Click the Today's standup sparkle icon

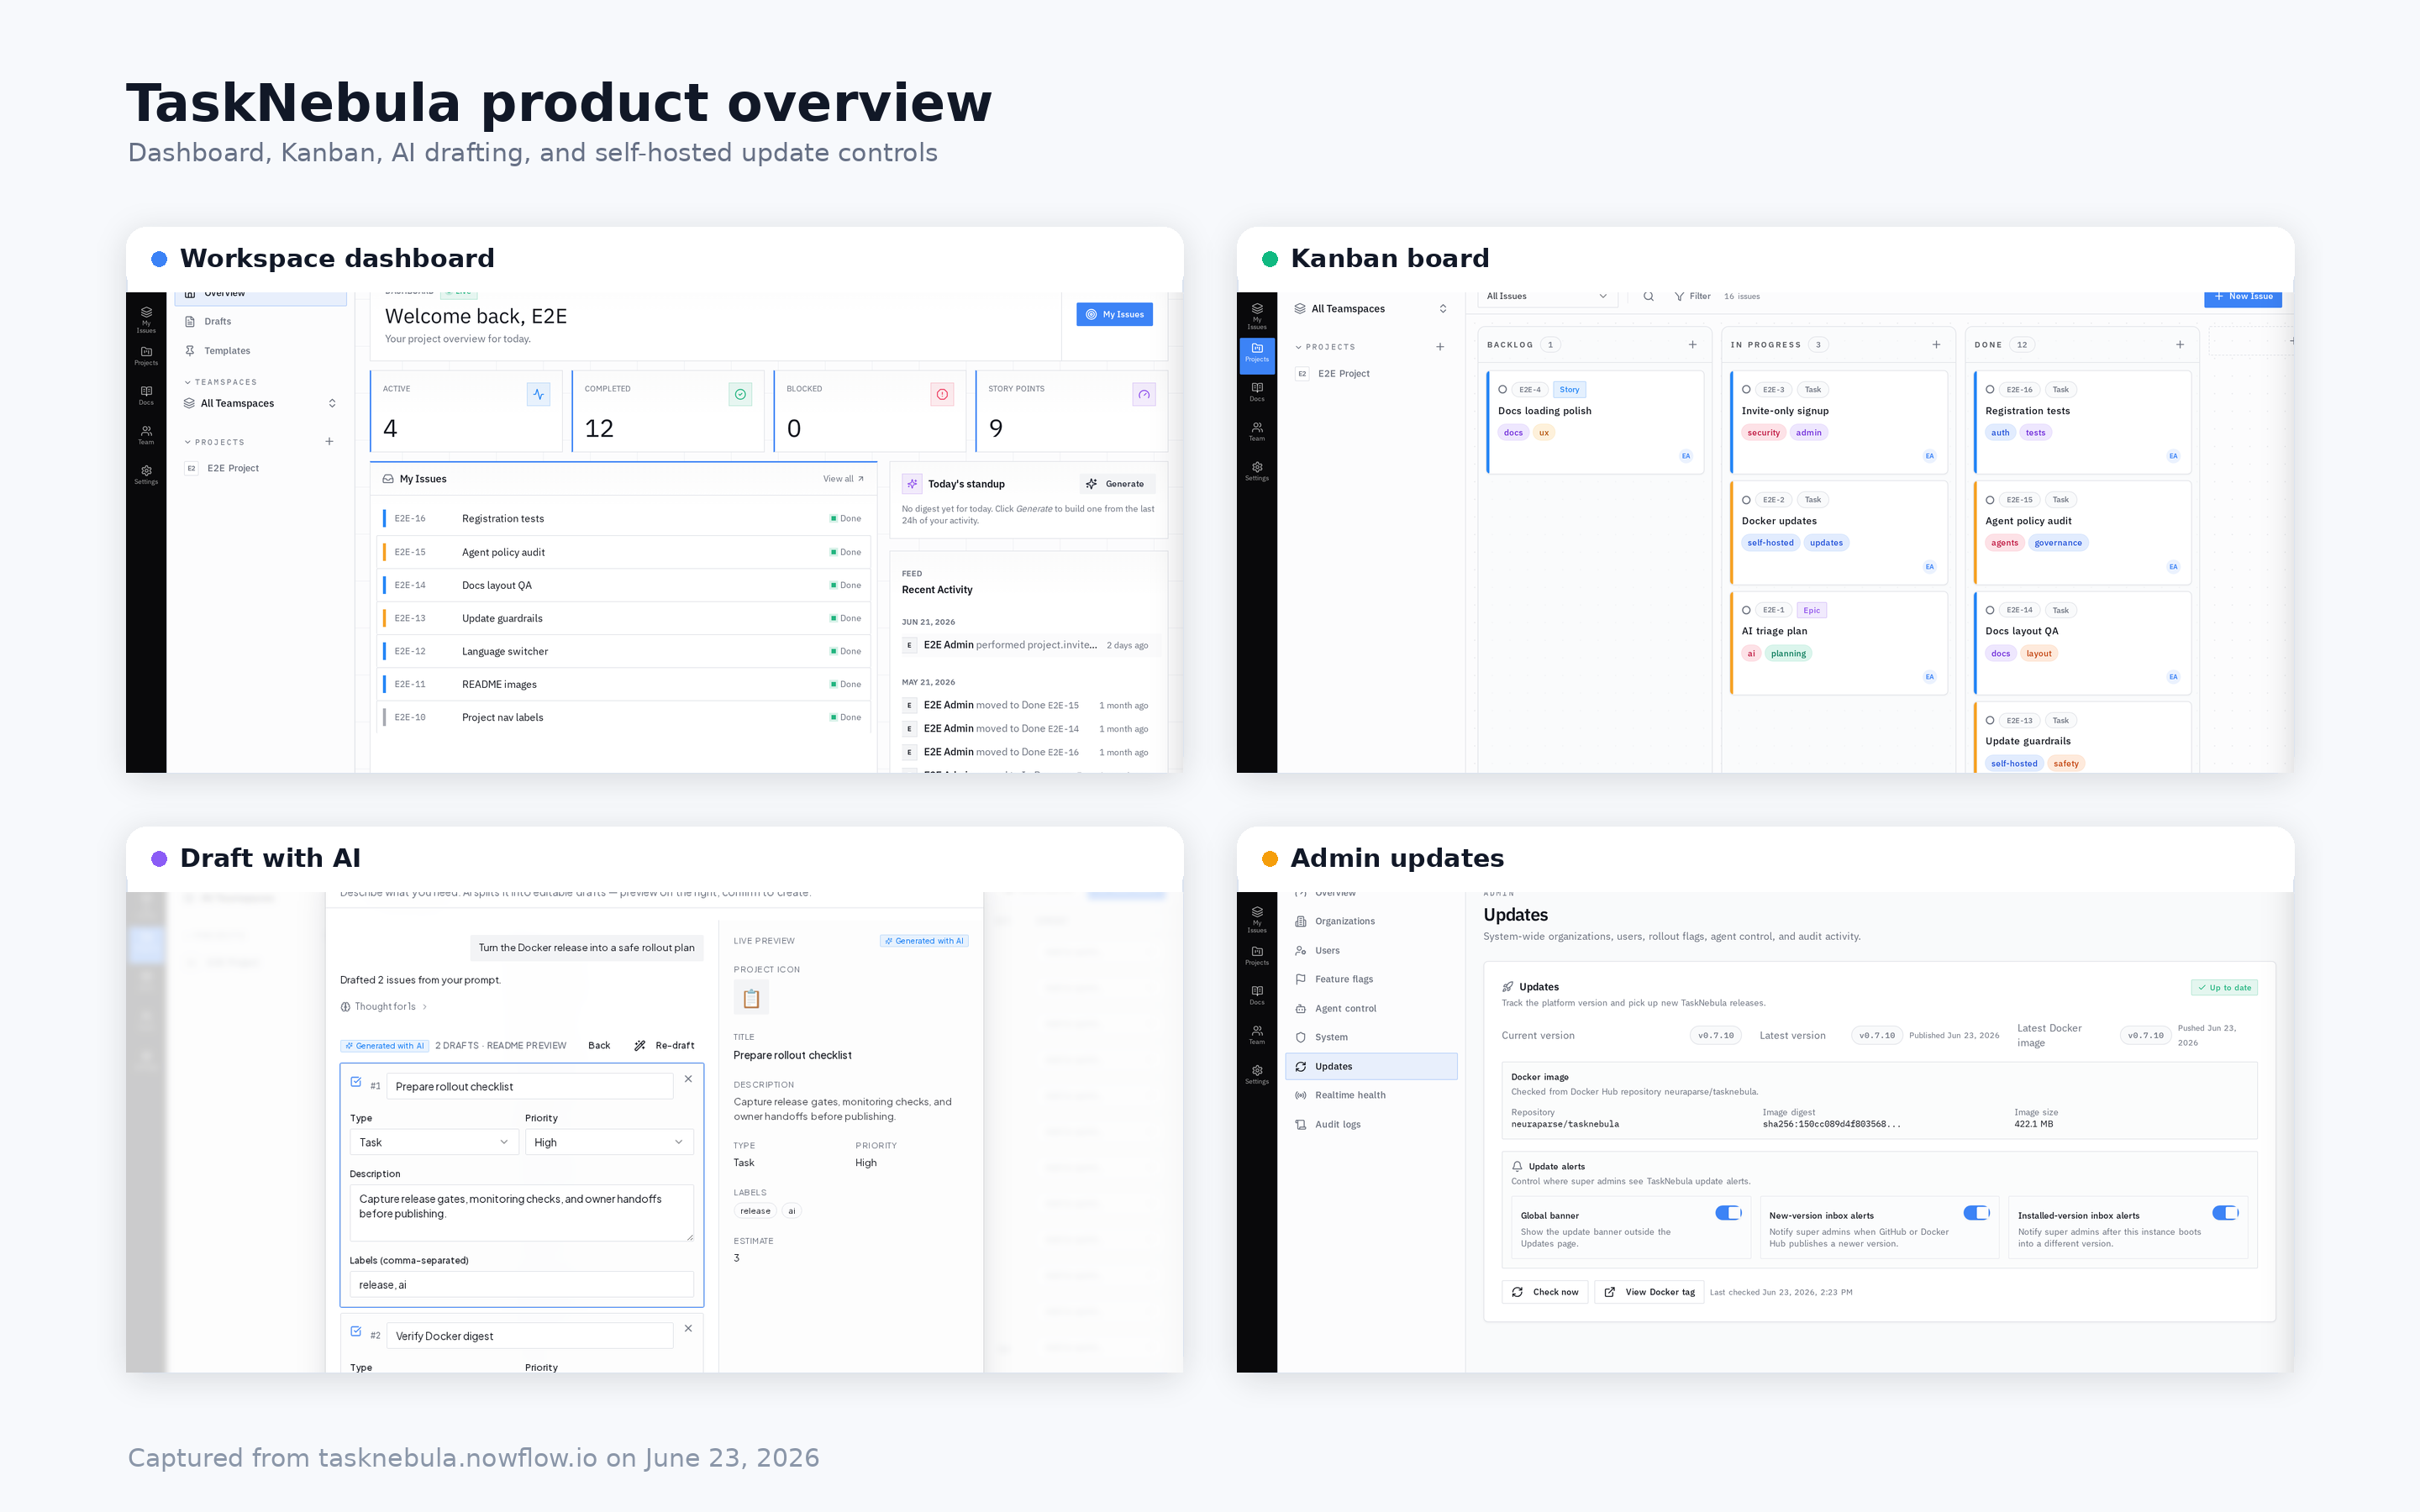coord(912,484)
